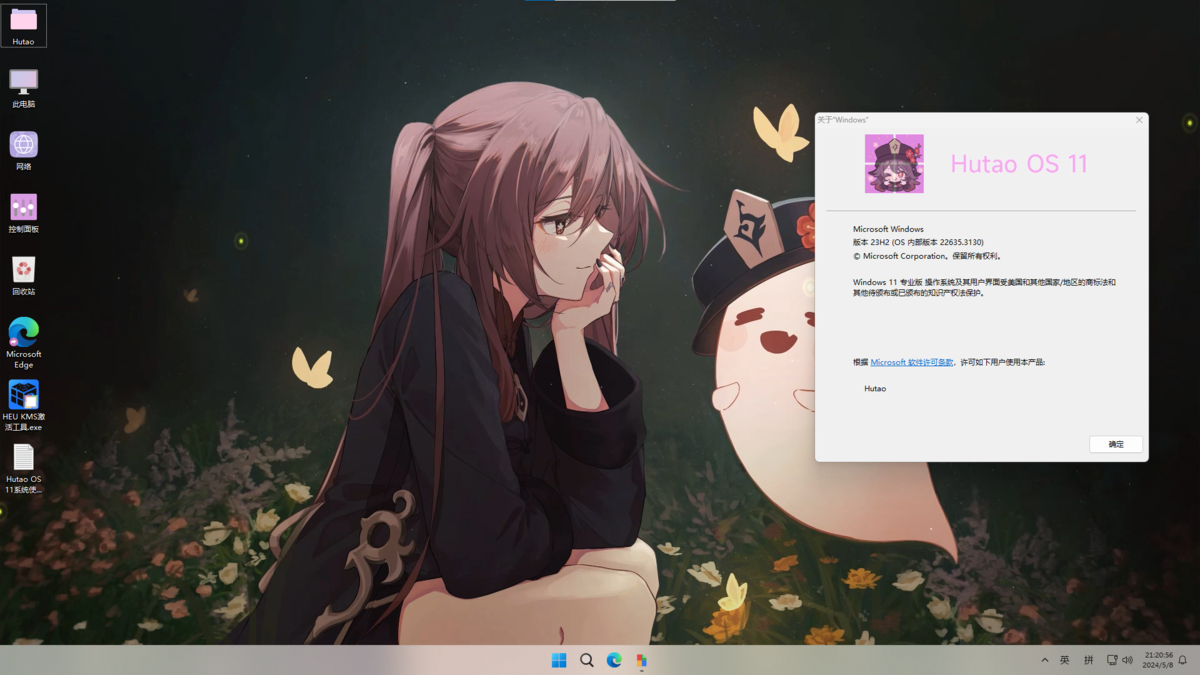Open the clock and date flyout
The width and height of the screenshot is (1200, 675).
(1157, 660)
